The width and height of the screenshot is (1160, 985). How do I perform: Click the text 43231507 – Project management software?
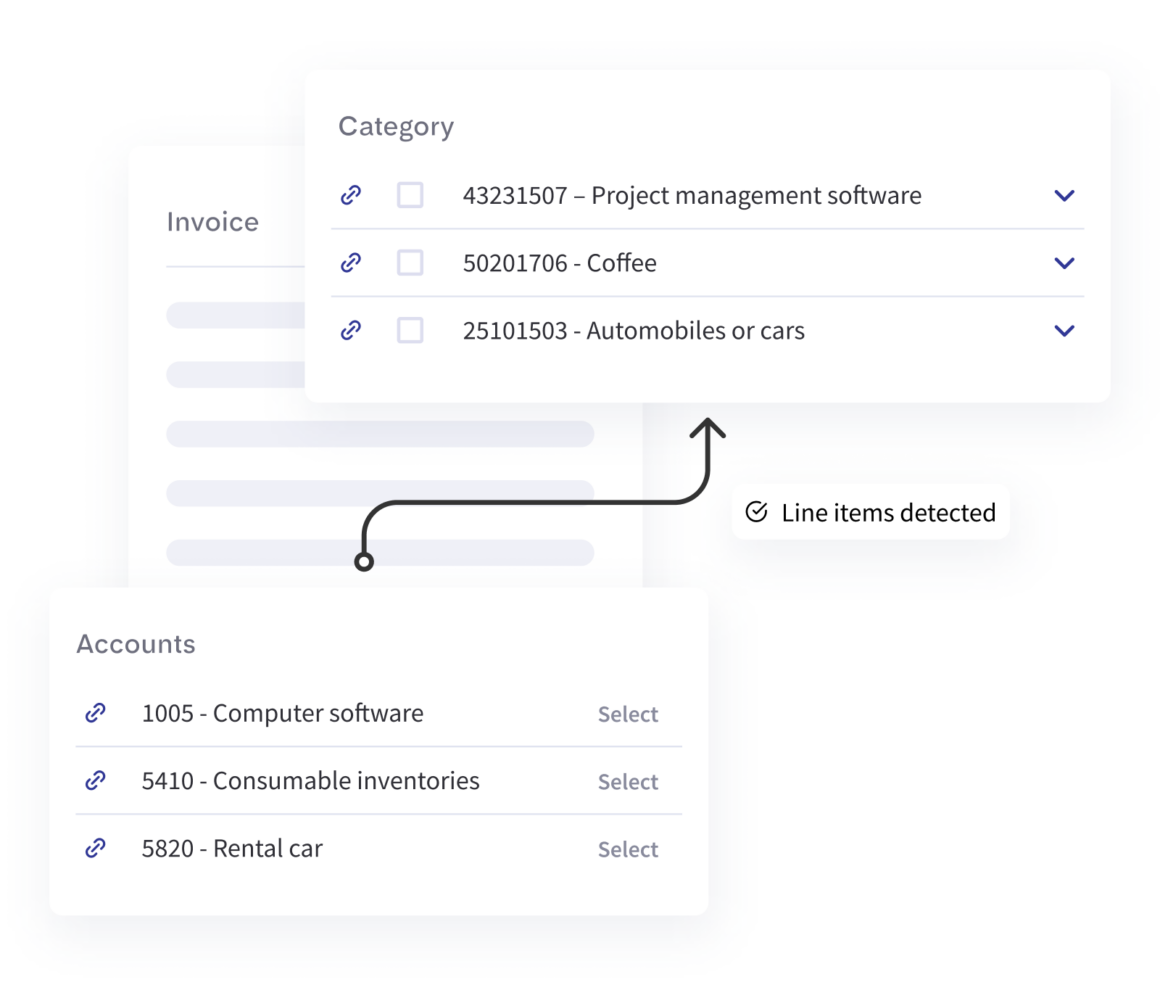pos(692,195)
